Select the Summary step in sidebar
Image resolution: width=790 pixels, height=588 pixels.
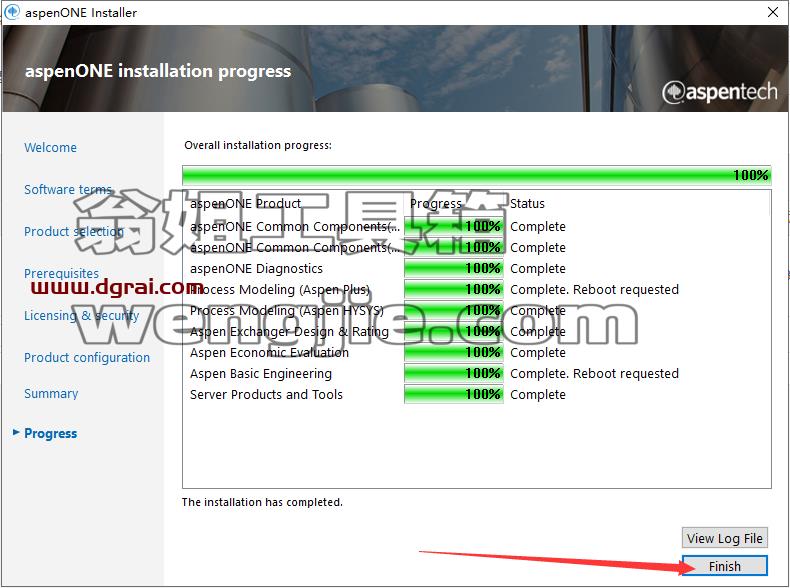click(51, 393)
